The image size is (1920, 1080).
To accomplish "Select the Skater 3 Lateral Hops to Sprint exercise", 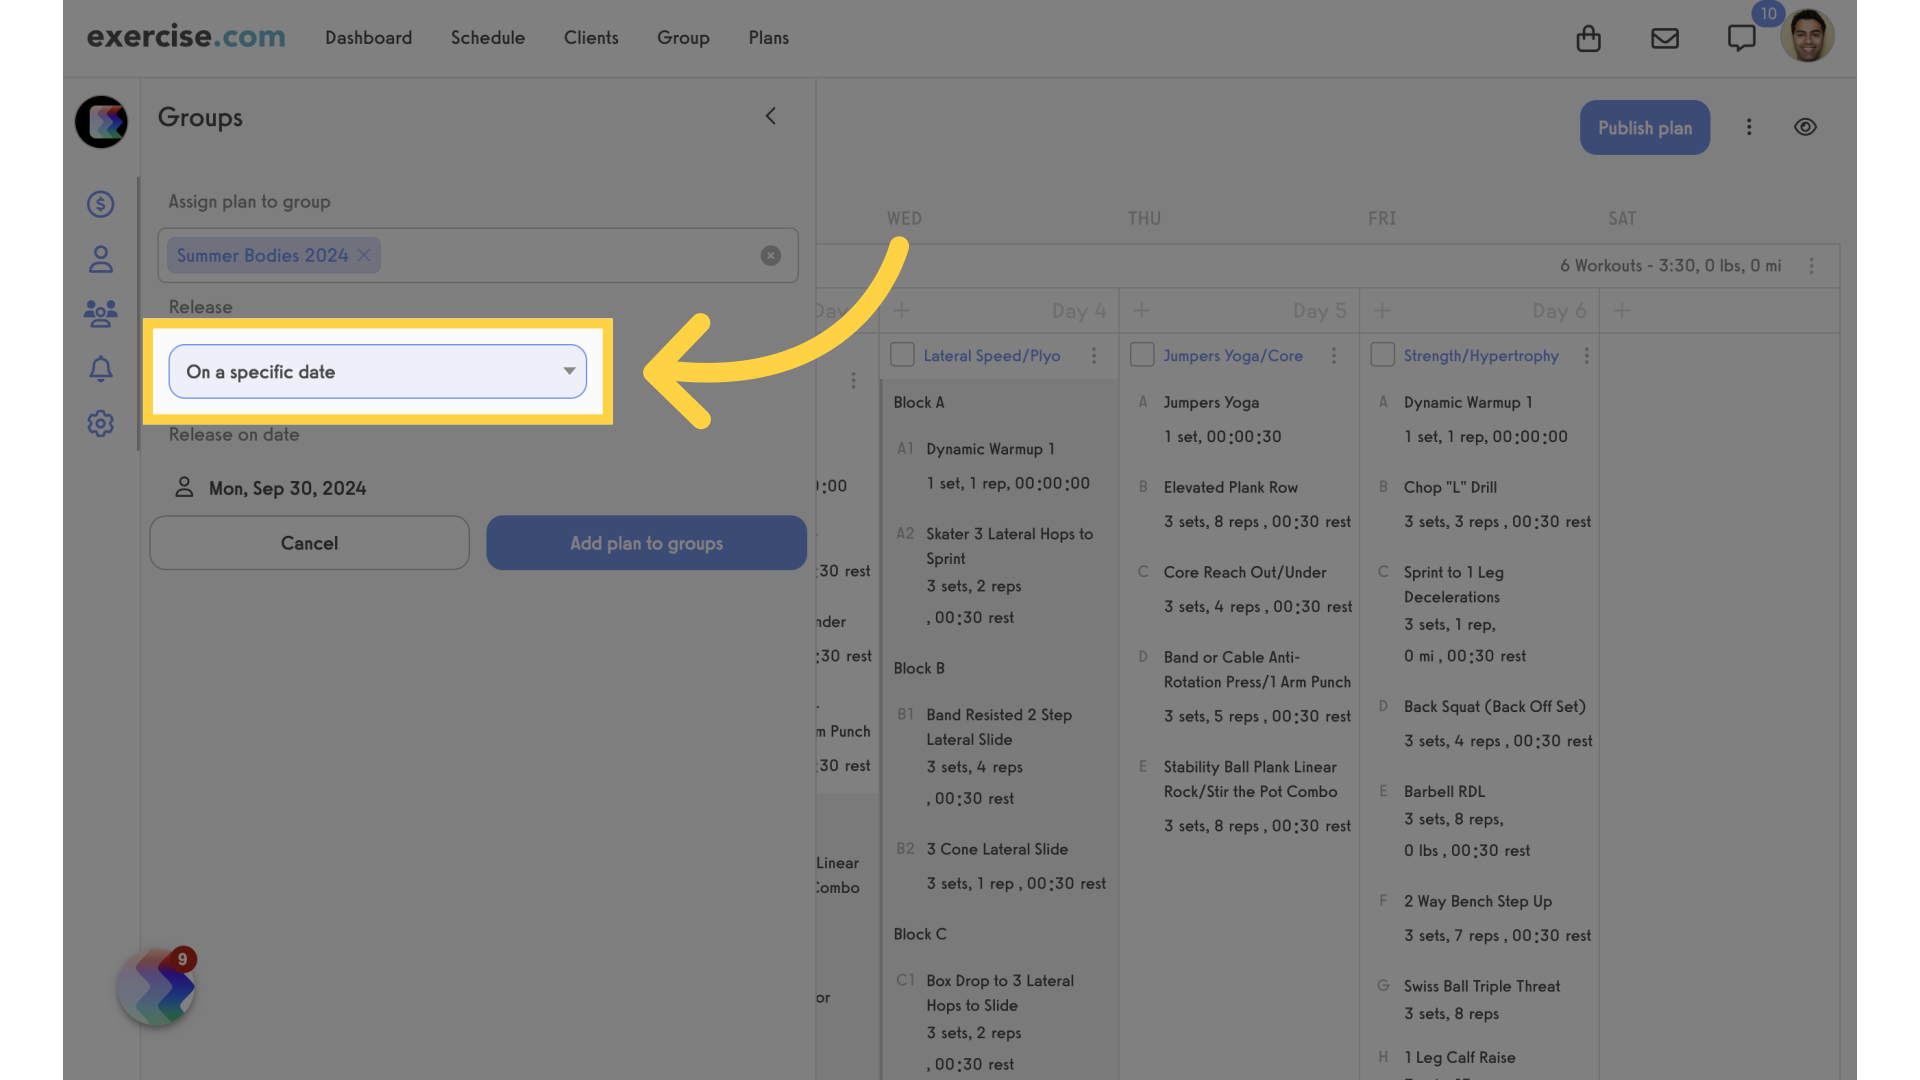I will [1009, 546].
